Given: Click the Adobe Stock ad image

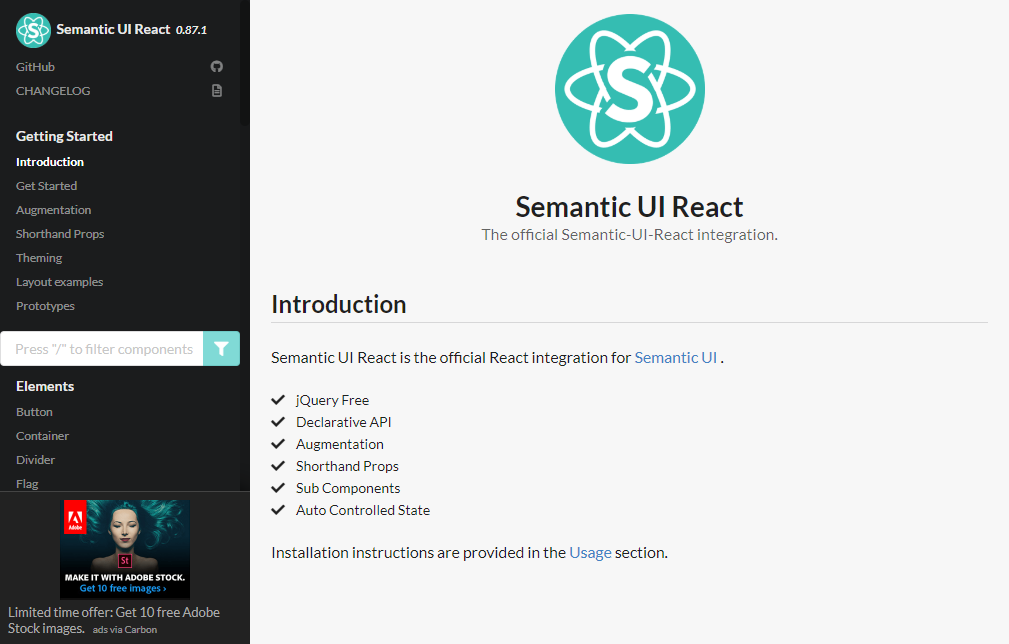Looking at the screenshot, I should click(x=125, y=549).
